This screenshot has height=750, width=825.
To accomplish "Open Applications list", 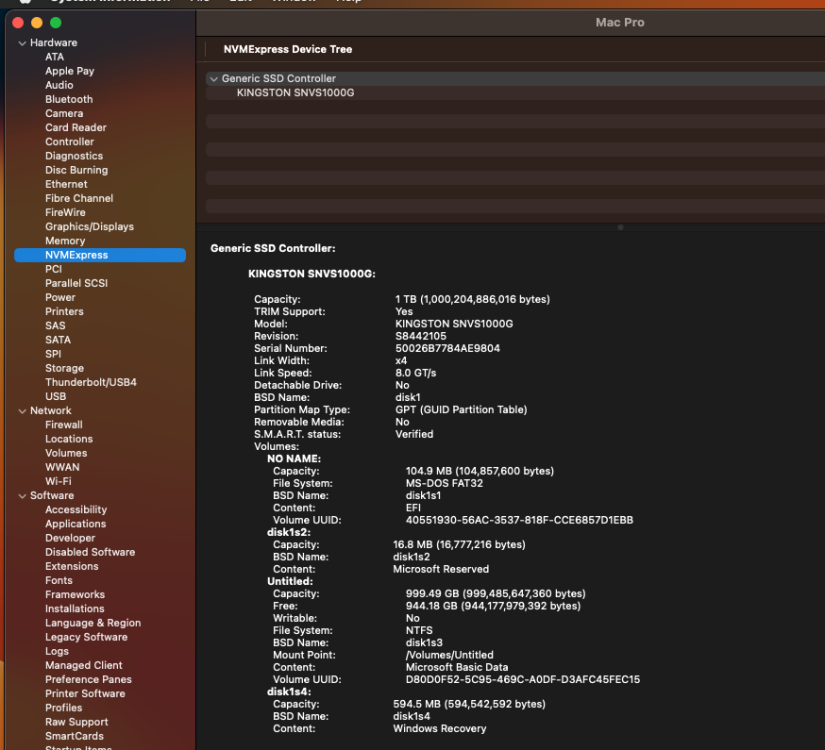I will pyautogui.click(x=75, y=524).
